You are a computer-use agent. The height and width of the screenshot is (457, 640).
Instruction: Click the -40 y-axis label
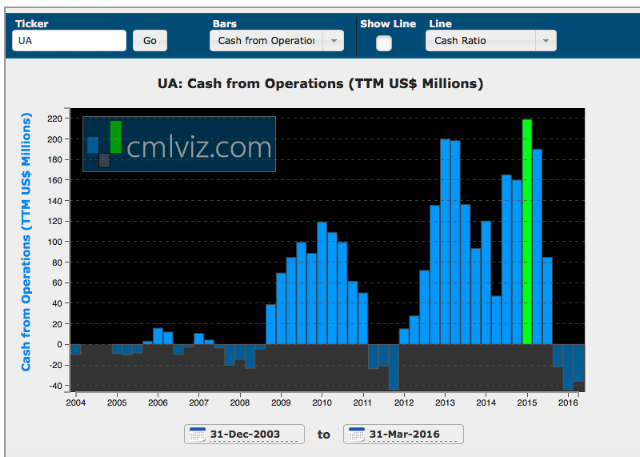coord(55,386)
